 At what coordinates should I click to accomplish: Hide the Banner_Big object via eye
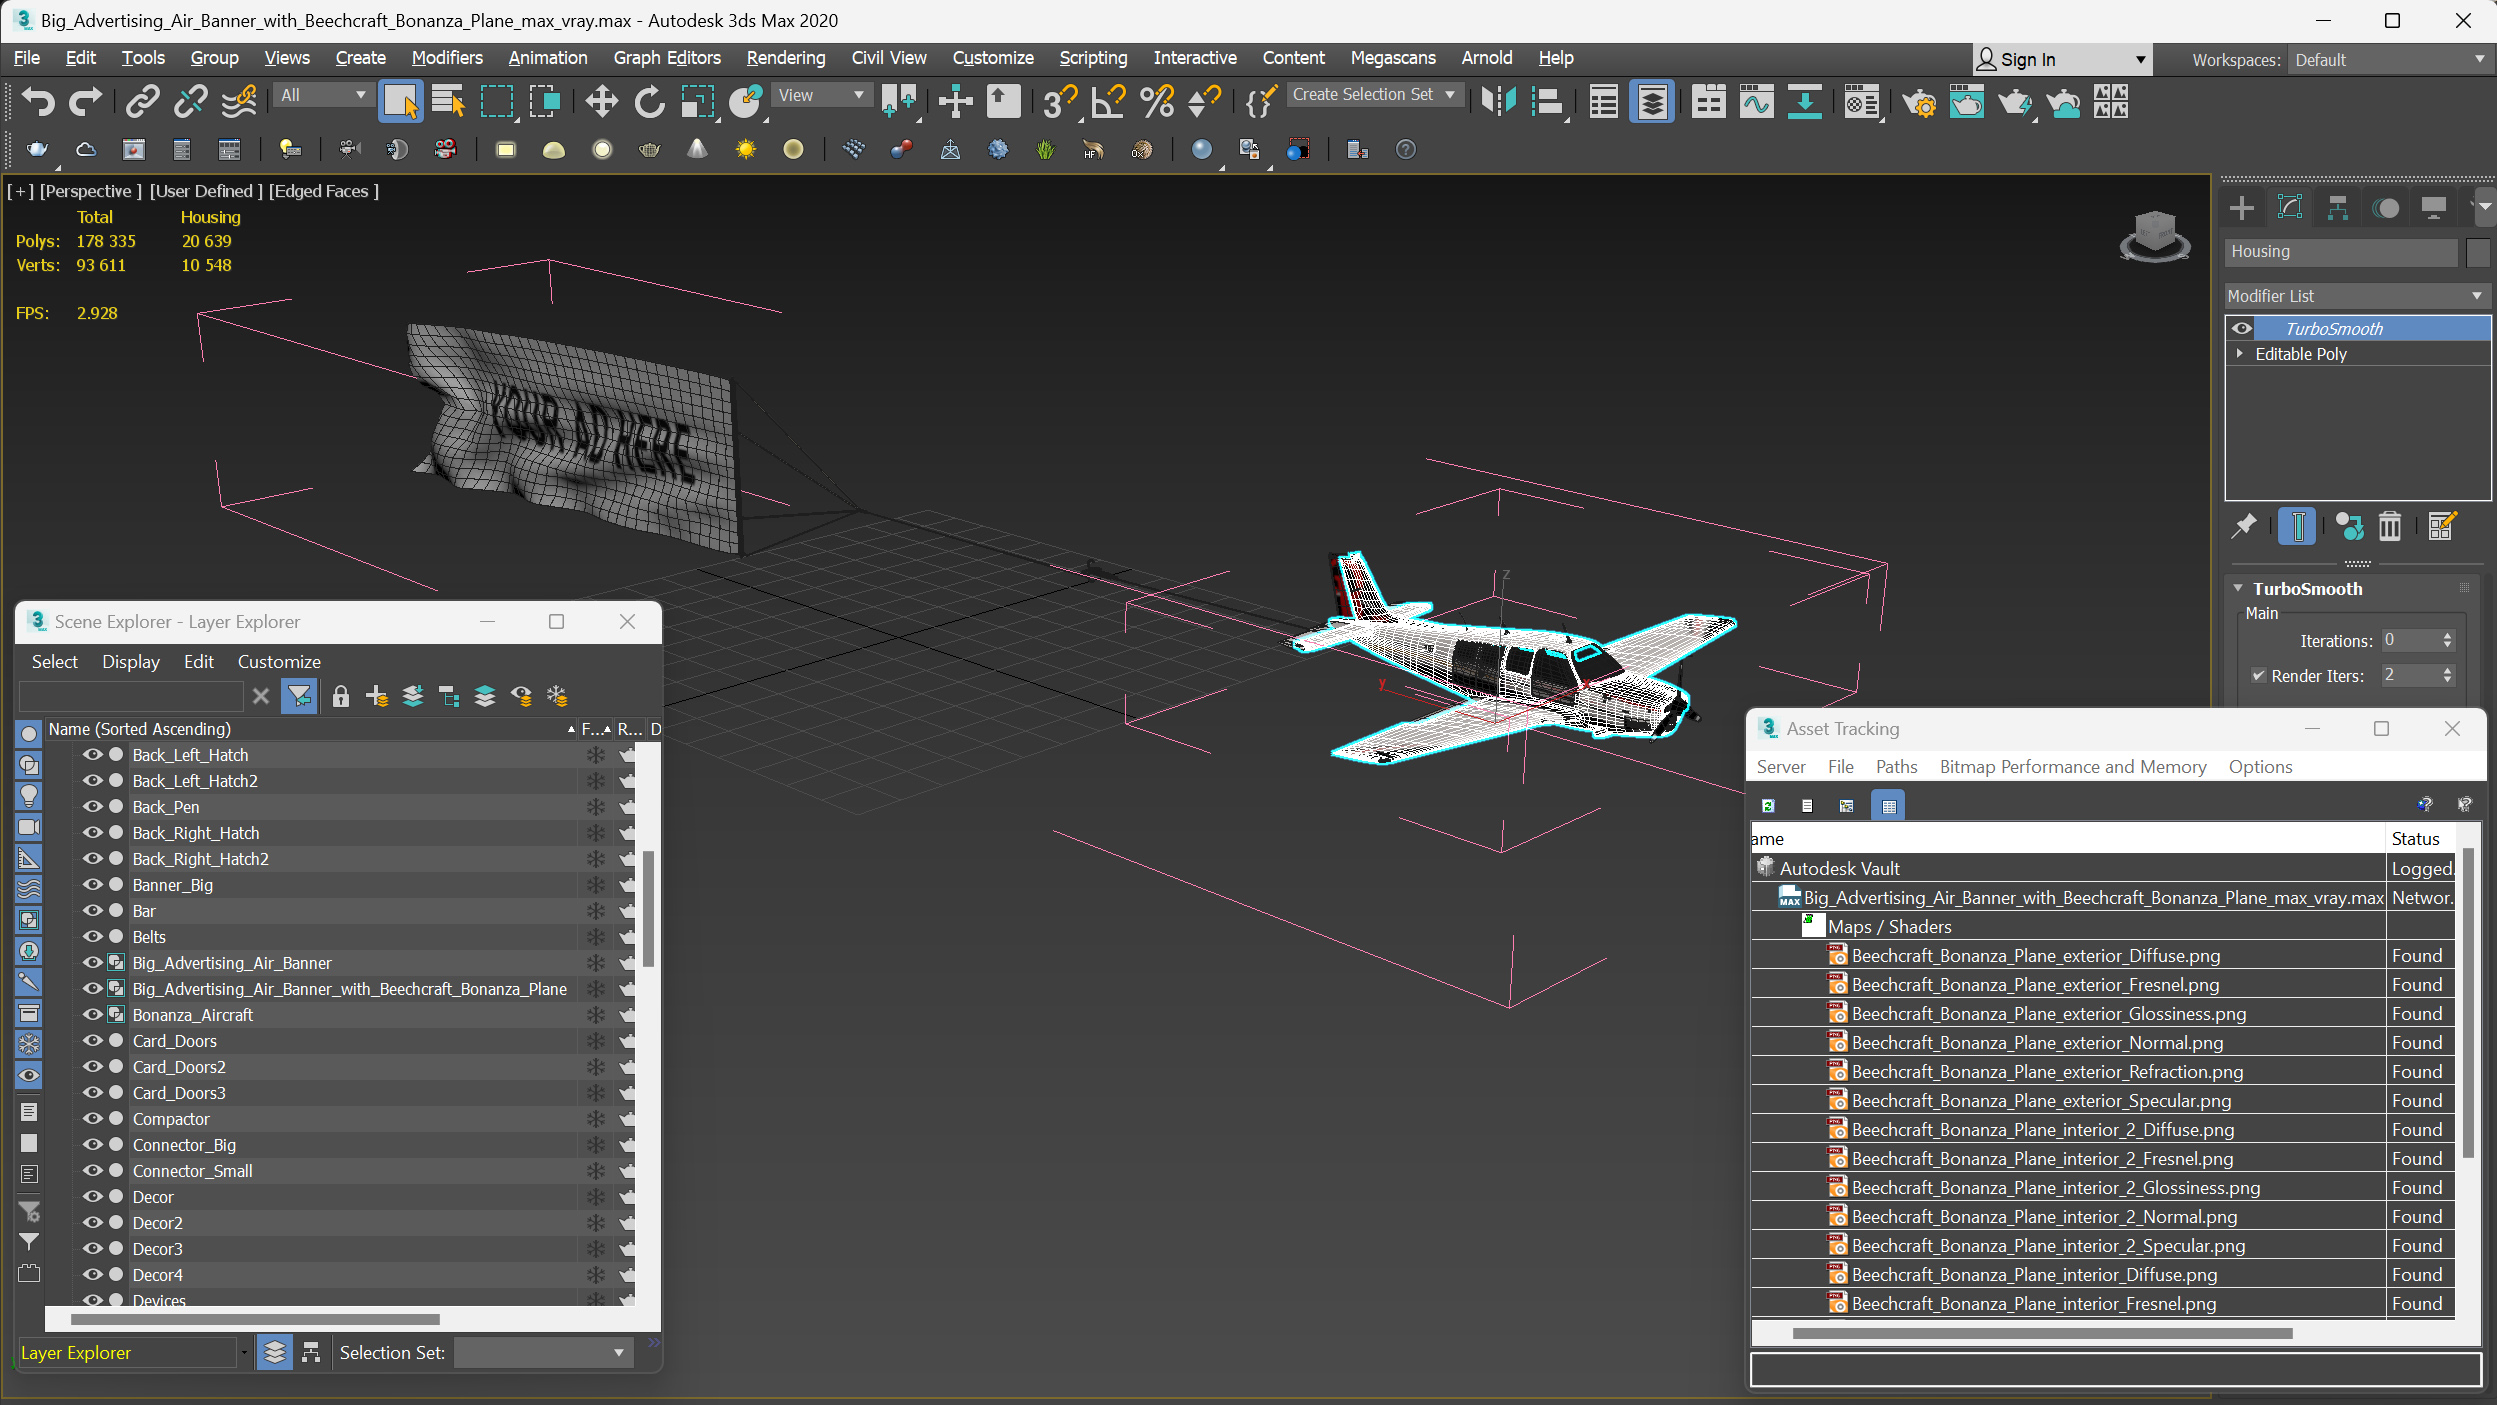click(93, 885)
